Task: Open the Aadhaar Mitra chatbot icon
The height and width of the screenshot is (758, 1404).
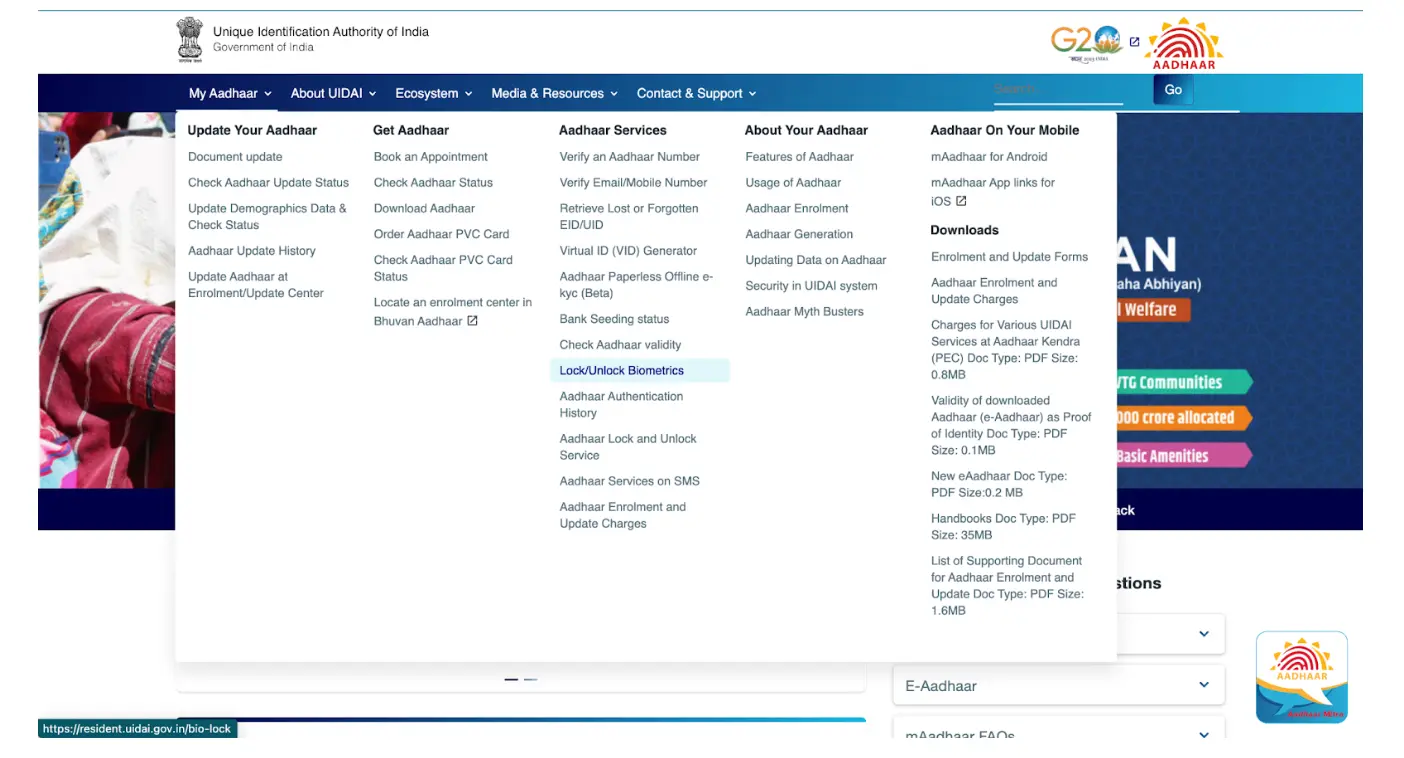Action: click(1301, 676)
